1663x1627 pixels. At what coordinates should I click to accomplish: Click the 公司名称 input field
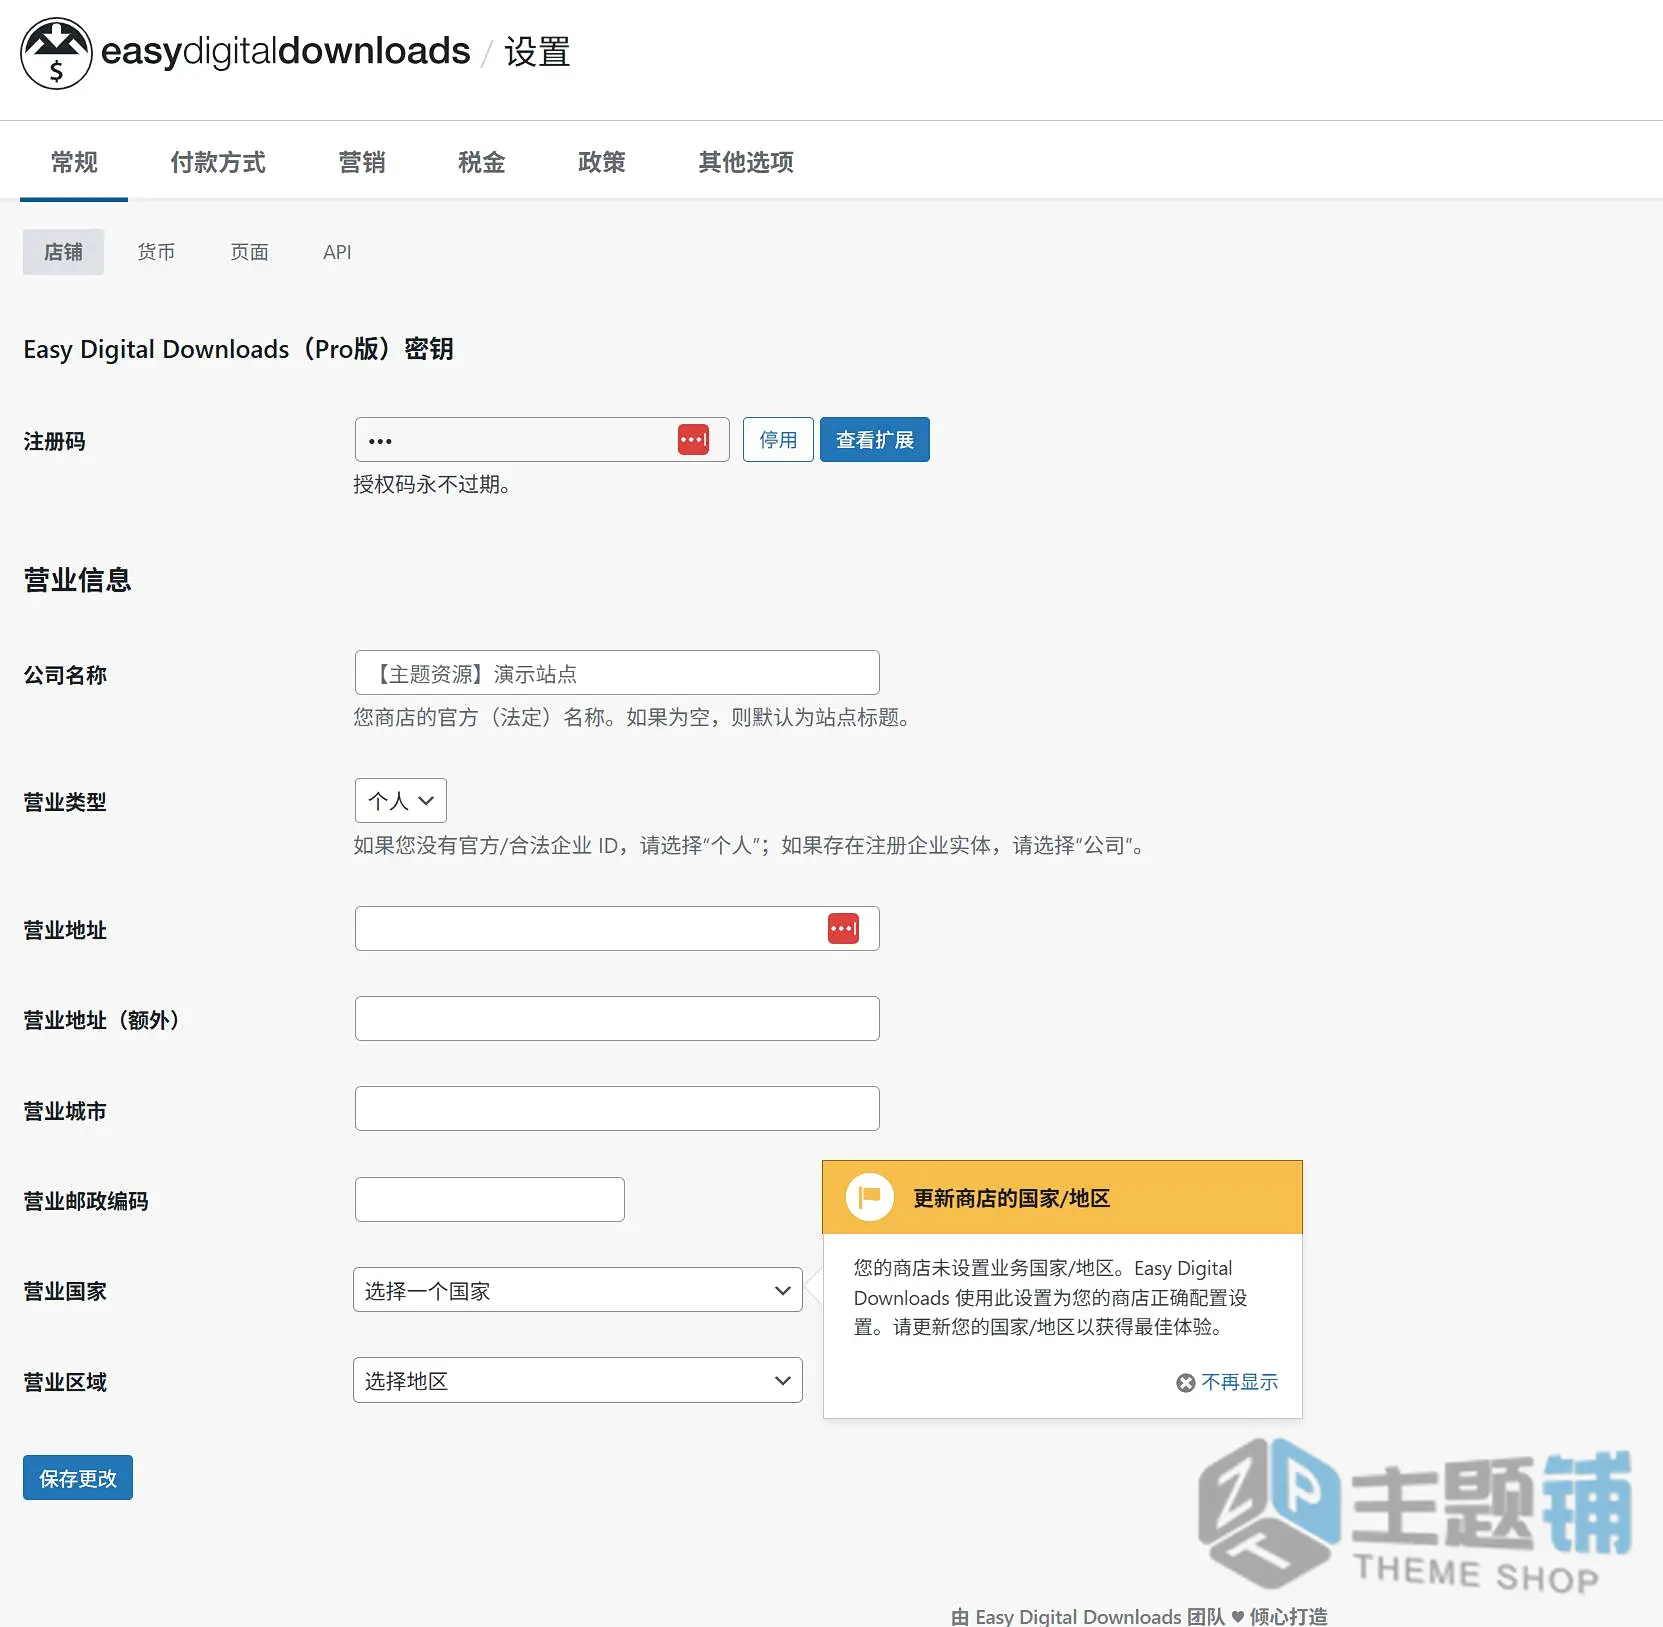tap(617, 672)
